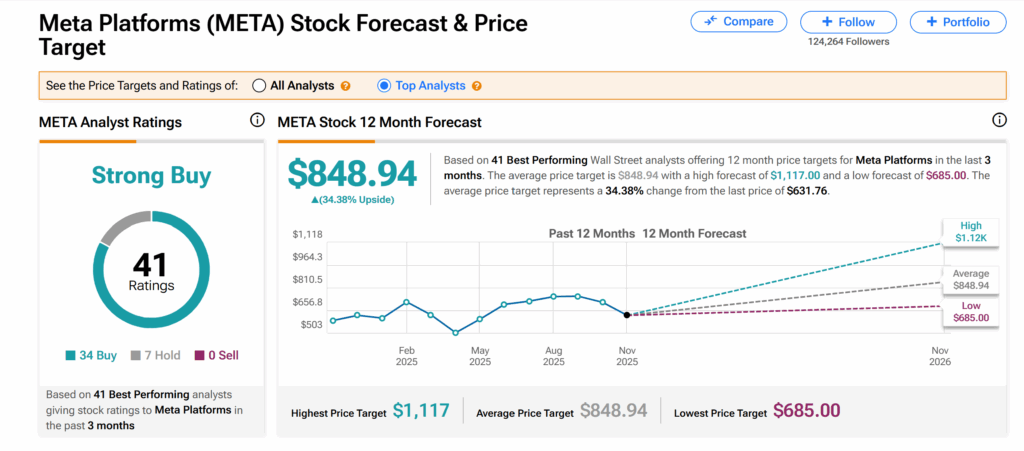Click the info icon beside 12 Month Forecast
Image resolution: width=1024 pixels, height=451 pixels.
click(999, 121)
